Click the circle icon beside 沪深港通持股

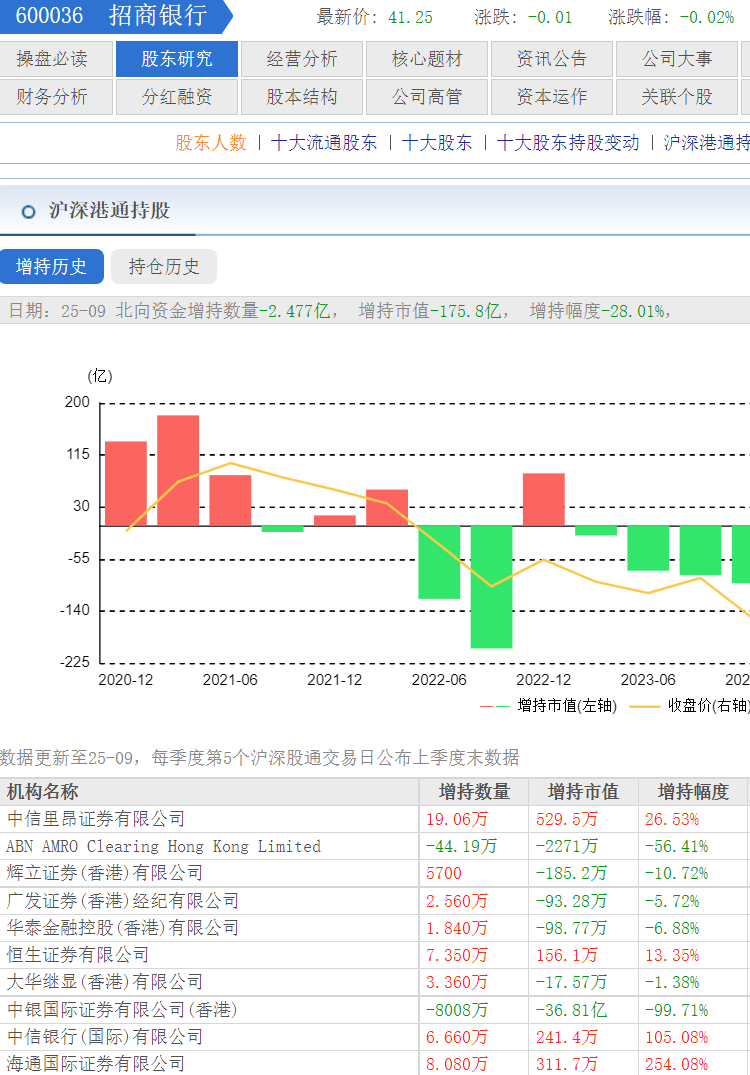pyautogui.click(x=28, y=212)
